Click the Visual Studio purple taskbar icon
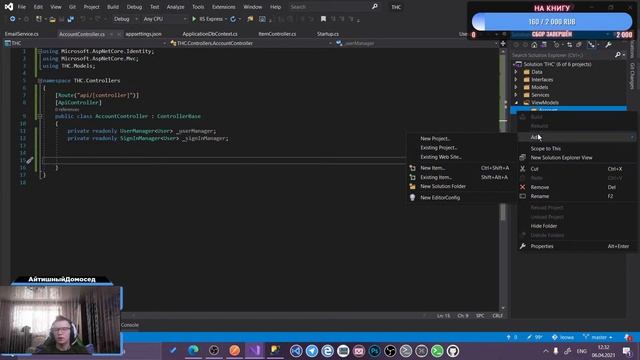The image size is (640, 360). point(255,351)
